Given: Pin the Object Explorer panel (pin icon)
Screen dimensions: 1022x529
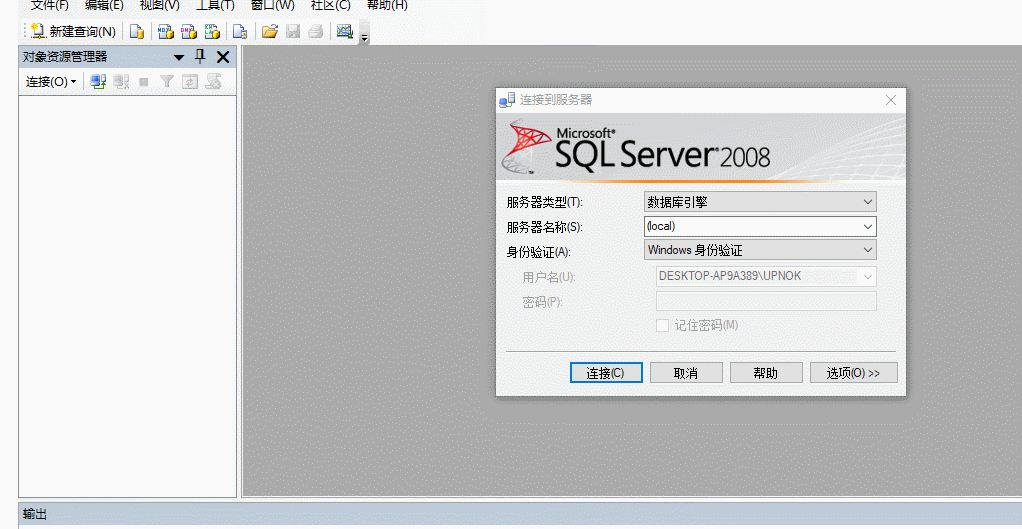Looking at the screenshot, I should coord(201,57).
